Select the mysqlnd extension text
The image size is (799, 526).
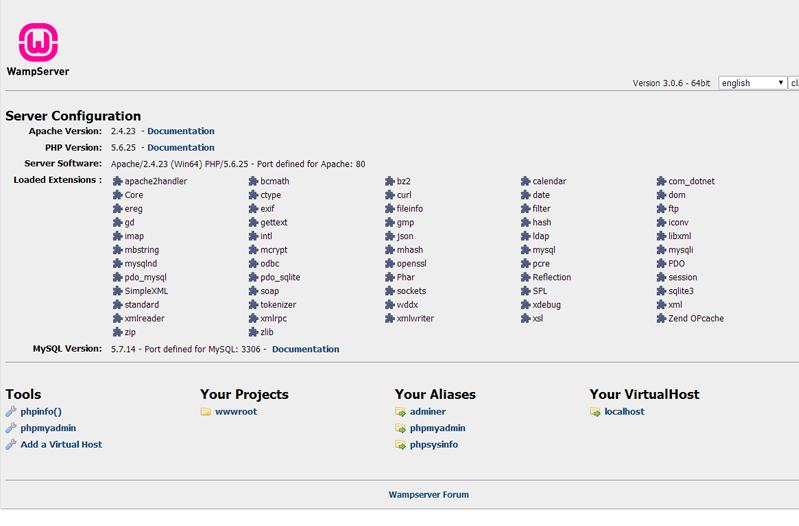[x=141, y=264]
